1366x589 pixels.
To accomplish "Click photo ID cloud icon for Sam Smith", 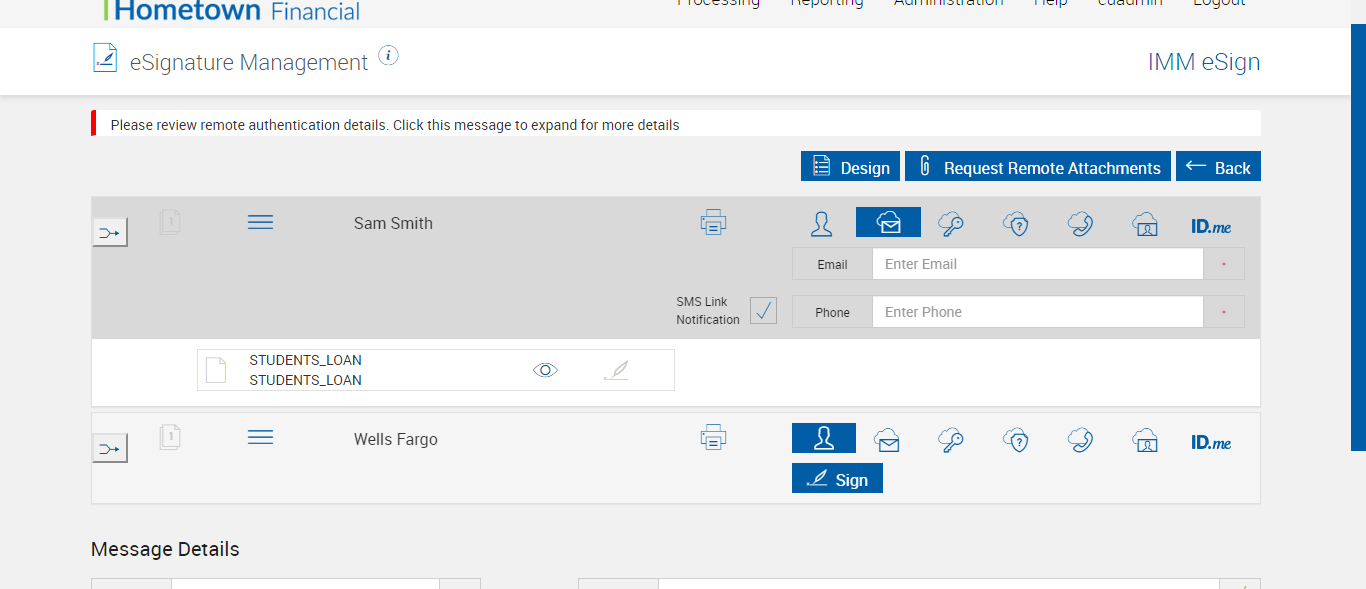I will pyautogui.click(x=1145, y=223).
